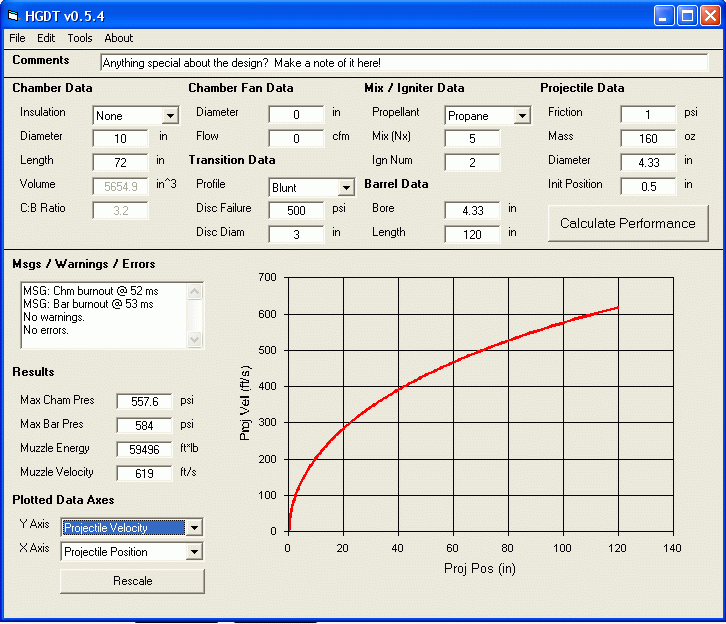Expand the Propellant dropdown
Screen dimensions: 726x624
coord(521,116)
